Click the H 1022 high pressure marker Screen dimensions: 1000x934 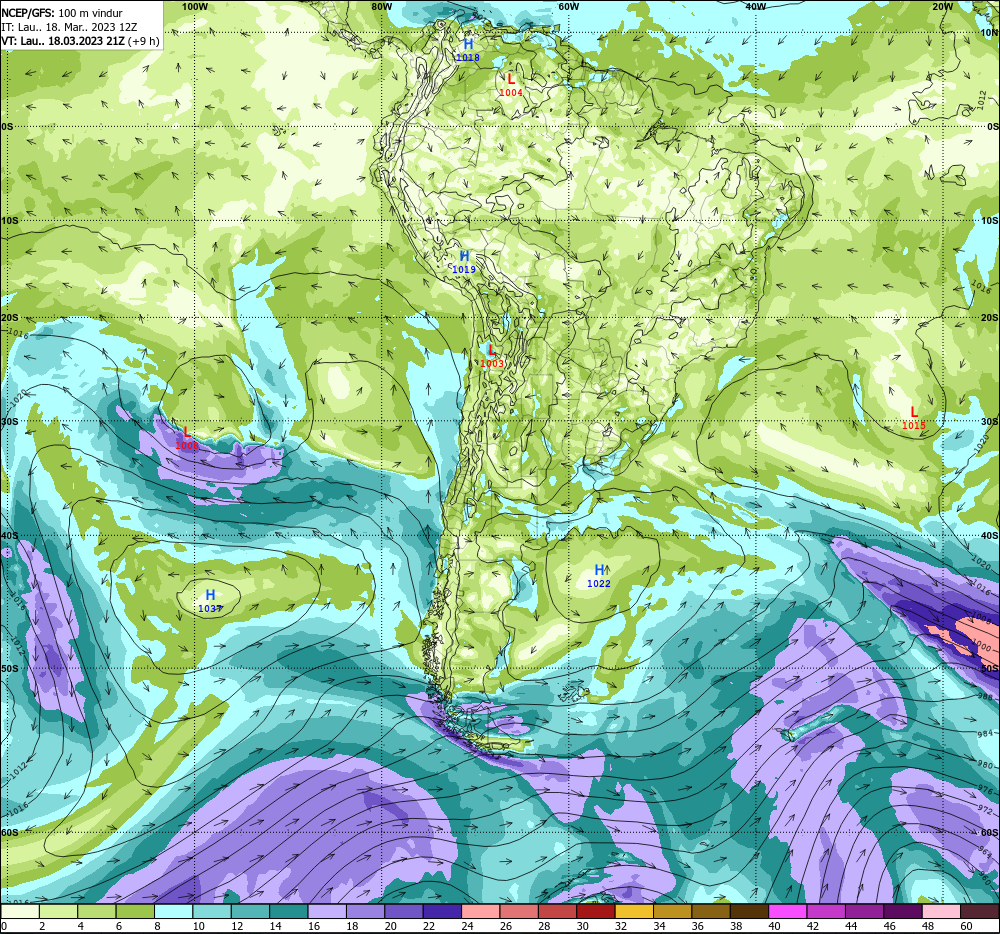click(599, 576)
